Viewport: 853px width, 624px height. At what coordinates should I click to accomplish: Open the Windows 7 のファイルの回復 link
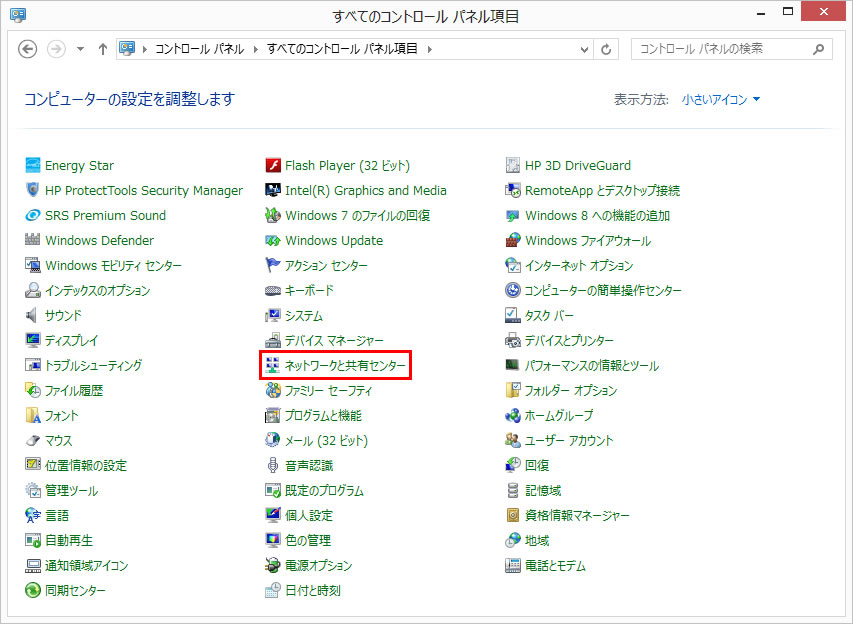[x=357, y=215]
